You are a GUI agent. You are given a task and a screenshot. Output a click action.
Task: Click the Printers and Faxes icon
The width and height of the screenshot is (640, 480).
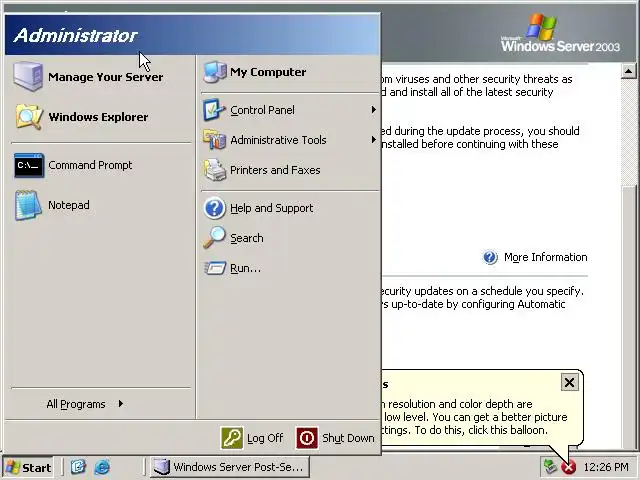[x=215, y=170]
